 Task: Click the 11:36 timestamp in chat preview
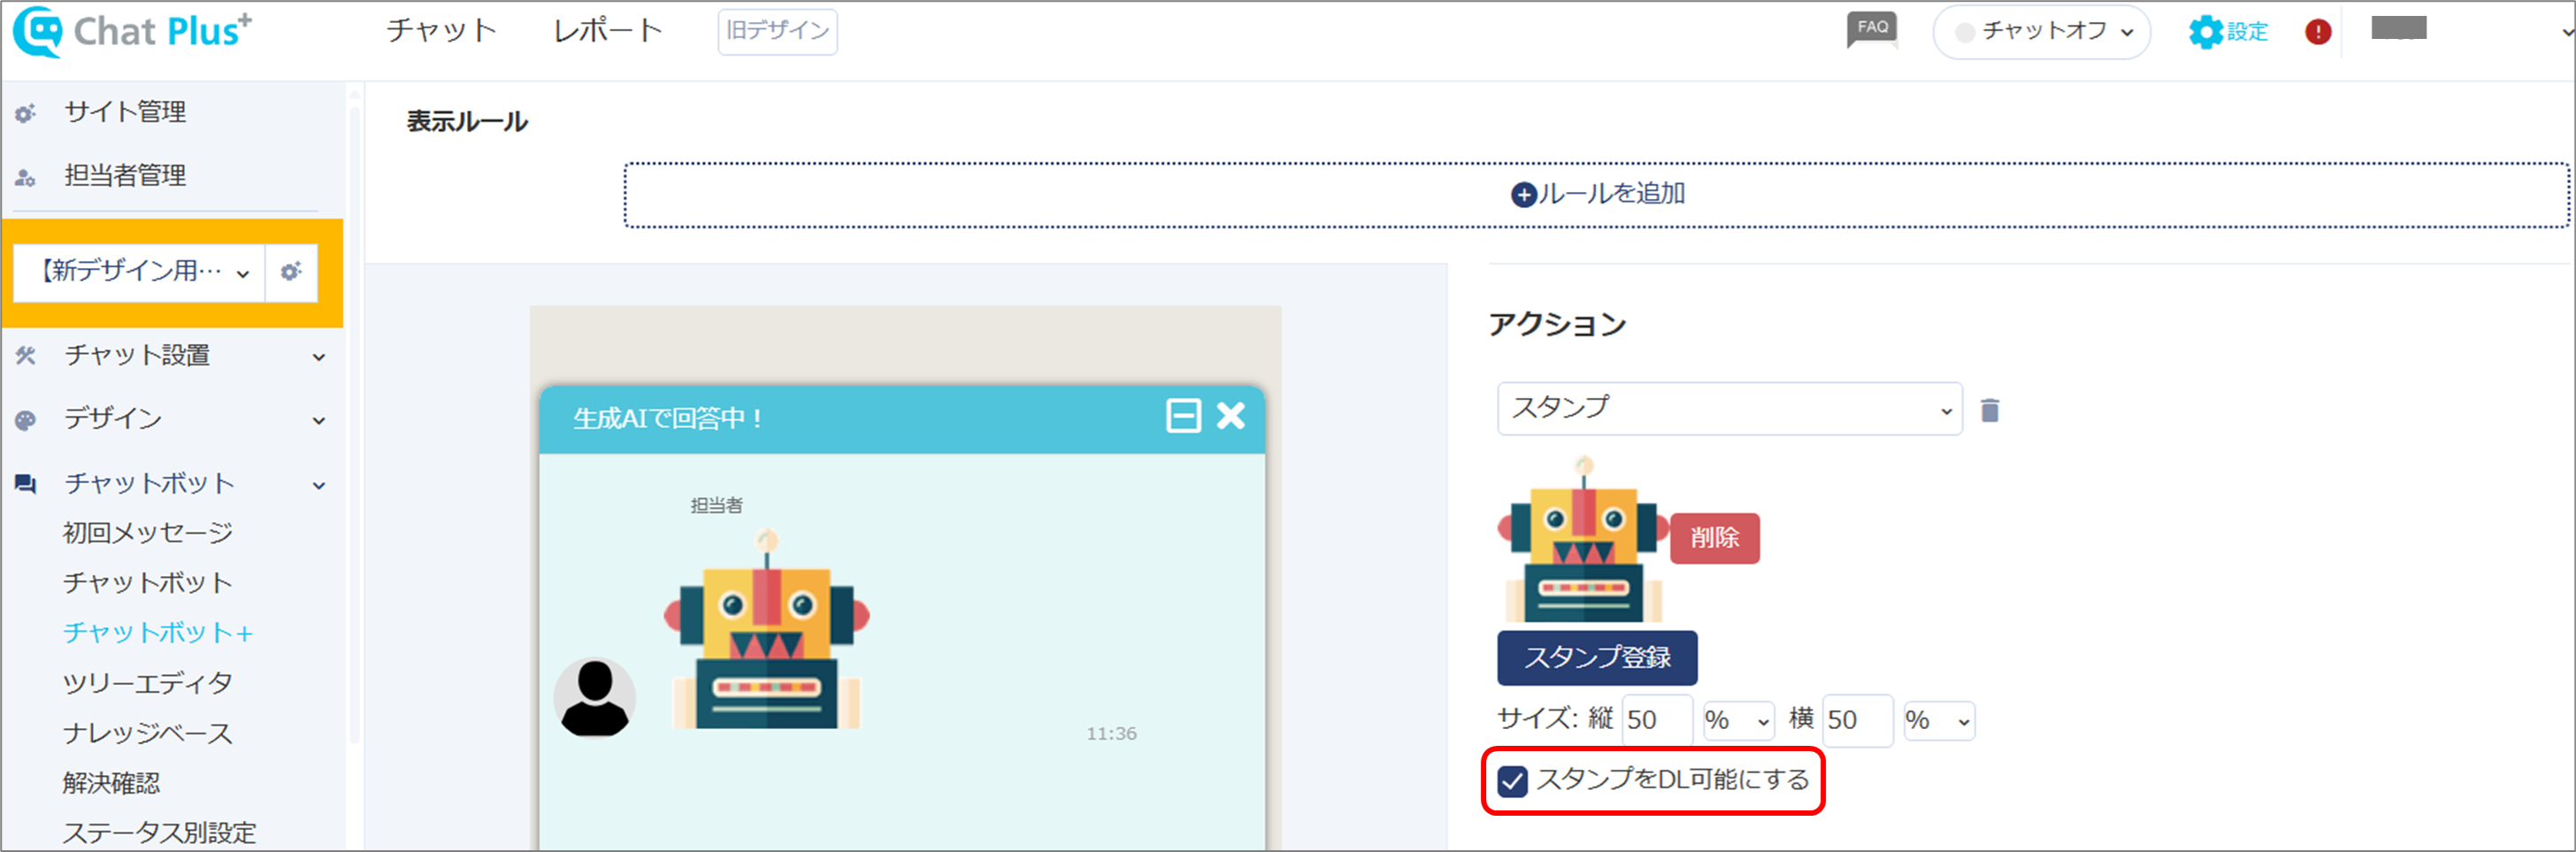click(1111, 734)
